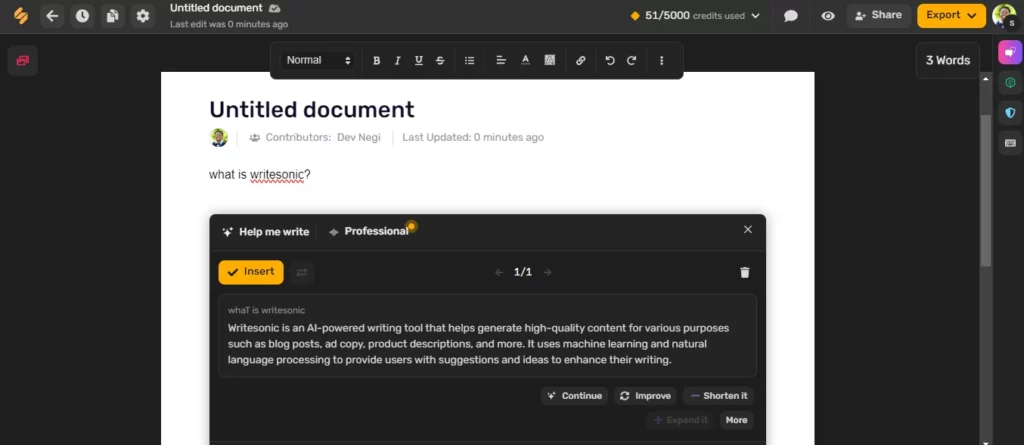The image size is (1024, 445).
Task: Toggle underline formatting
Action: pyautogui.click(x=419, y=61)
